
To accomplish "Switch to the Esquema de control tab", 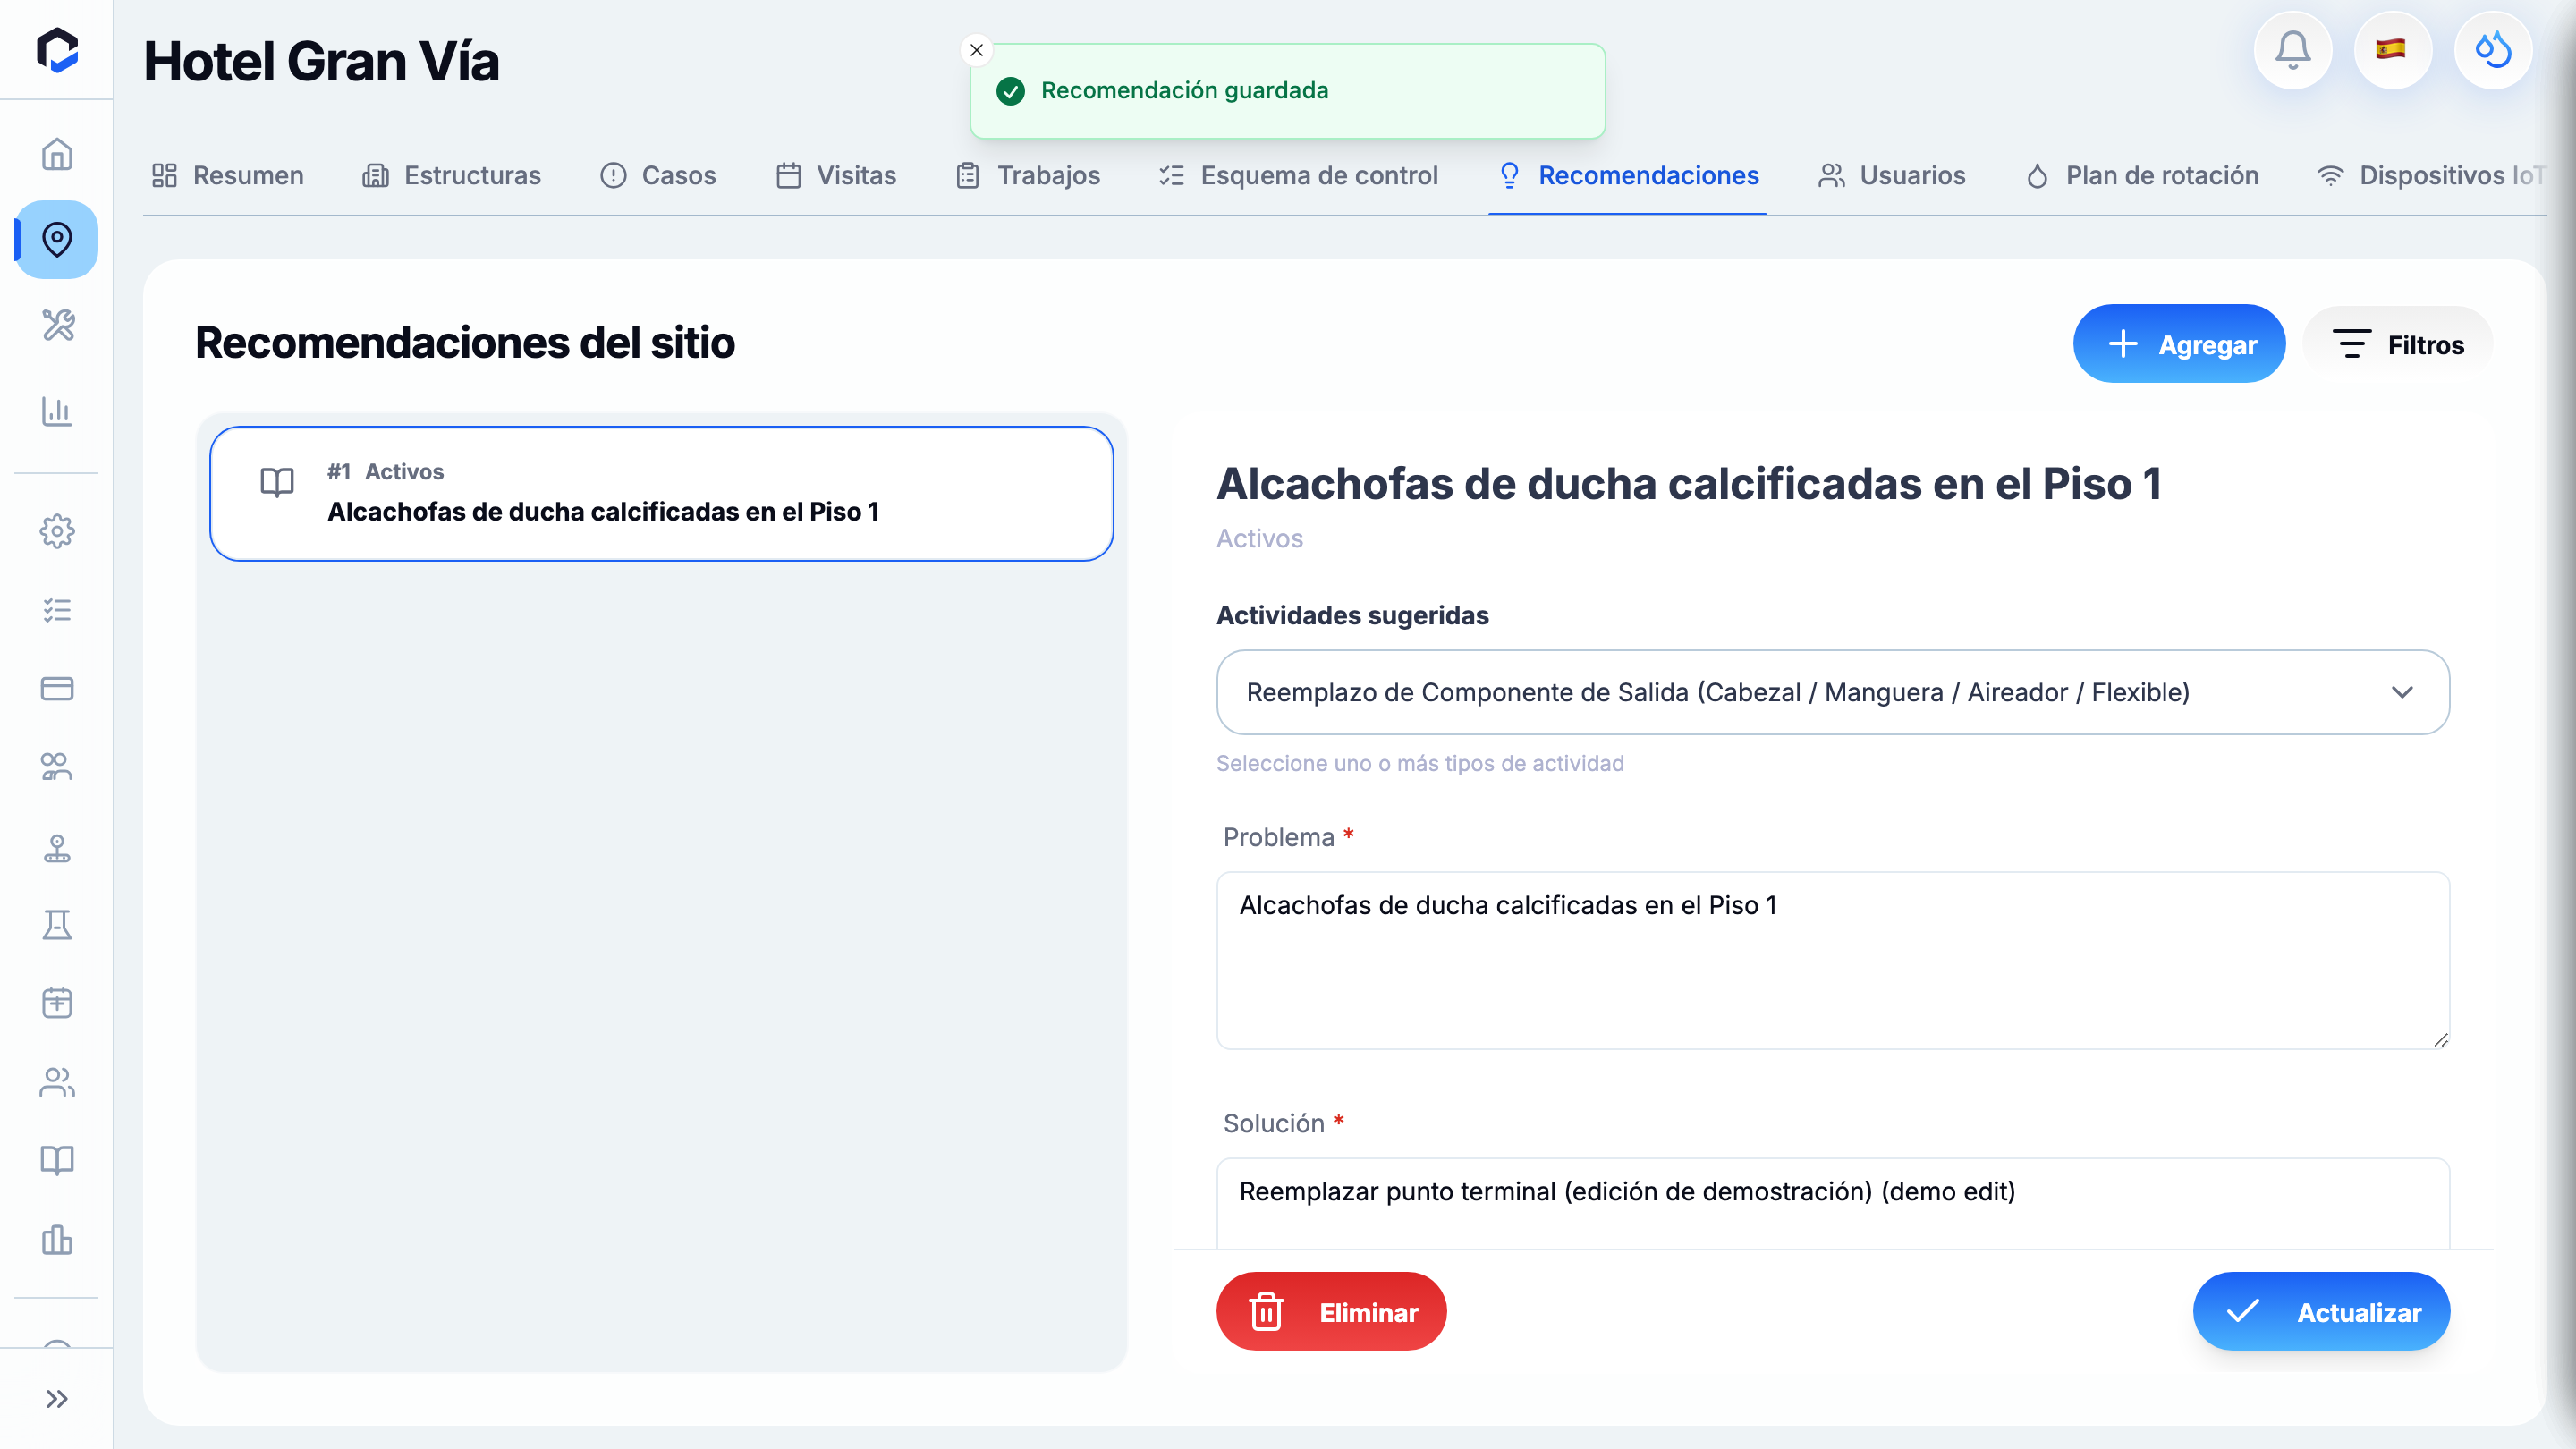I will 1298,175.
